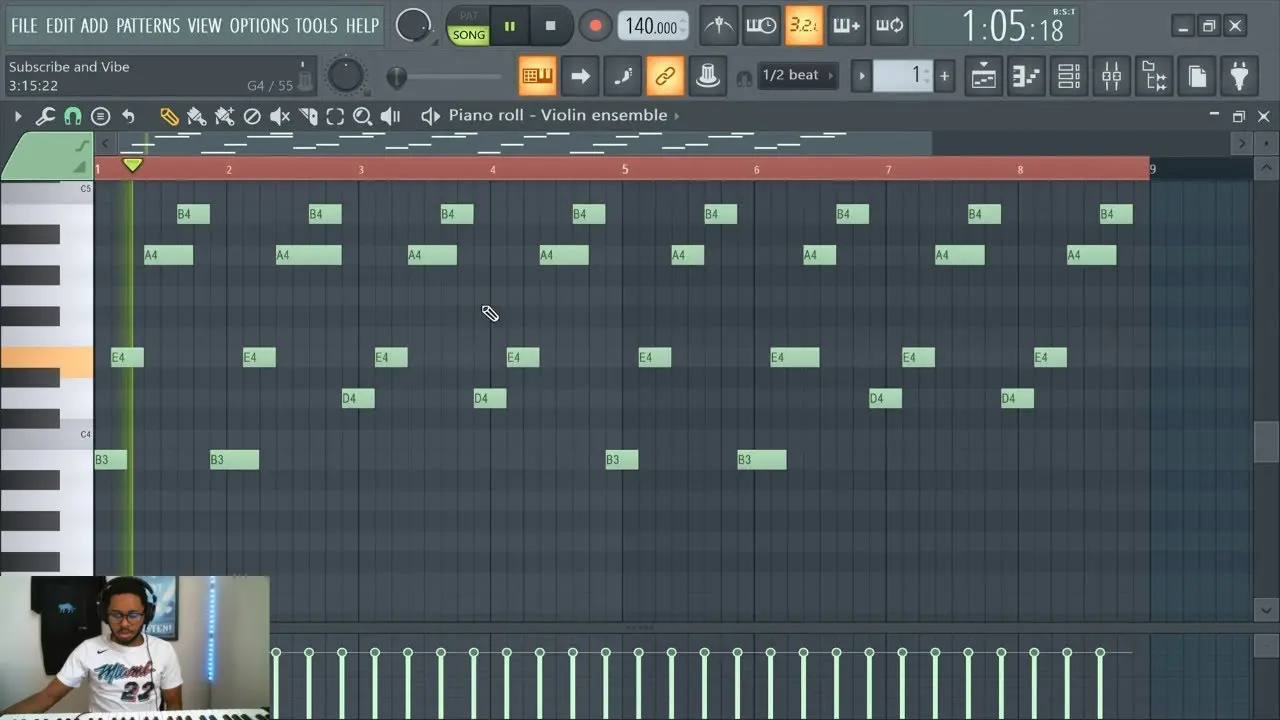Click the song position slider

[x=445, y=76]
